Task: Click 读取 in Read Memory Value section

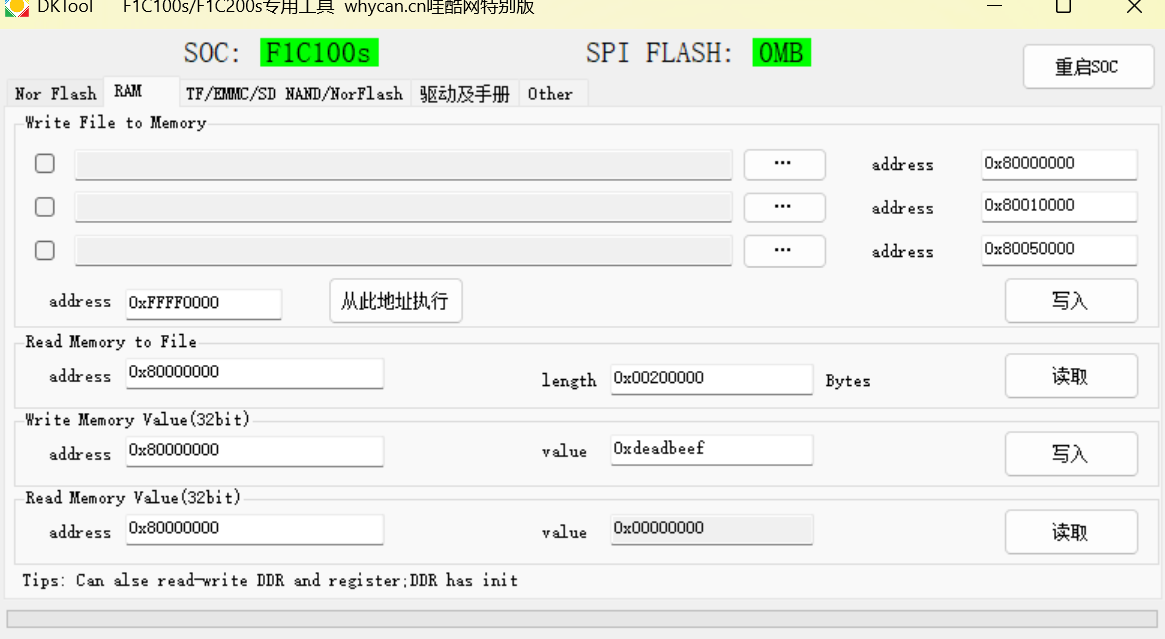Action: (1070, 532)
